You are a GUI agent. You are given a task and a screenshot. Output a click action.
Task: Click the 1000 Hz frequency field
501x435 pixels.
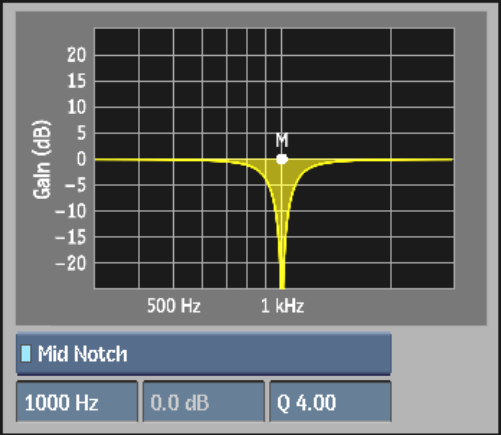[77, 402]
